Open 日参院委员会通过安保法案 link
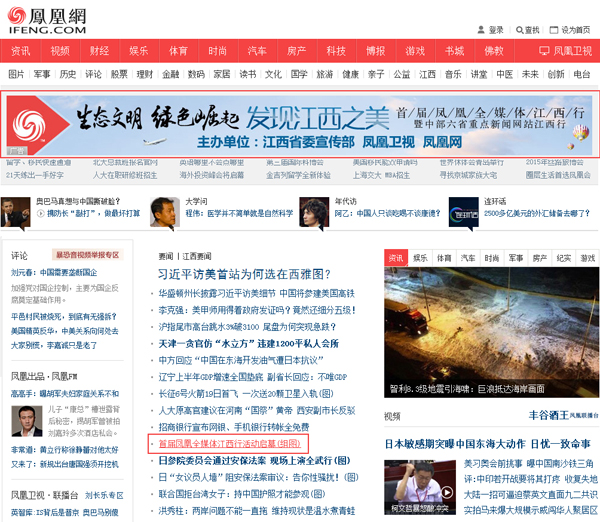Image resolution: width=600 pixels, height=522 pixels. [x=254, y=460]
